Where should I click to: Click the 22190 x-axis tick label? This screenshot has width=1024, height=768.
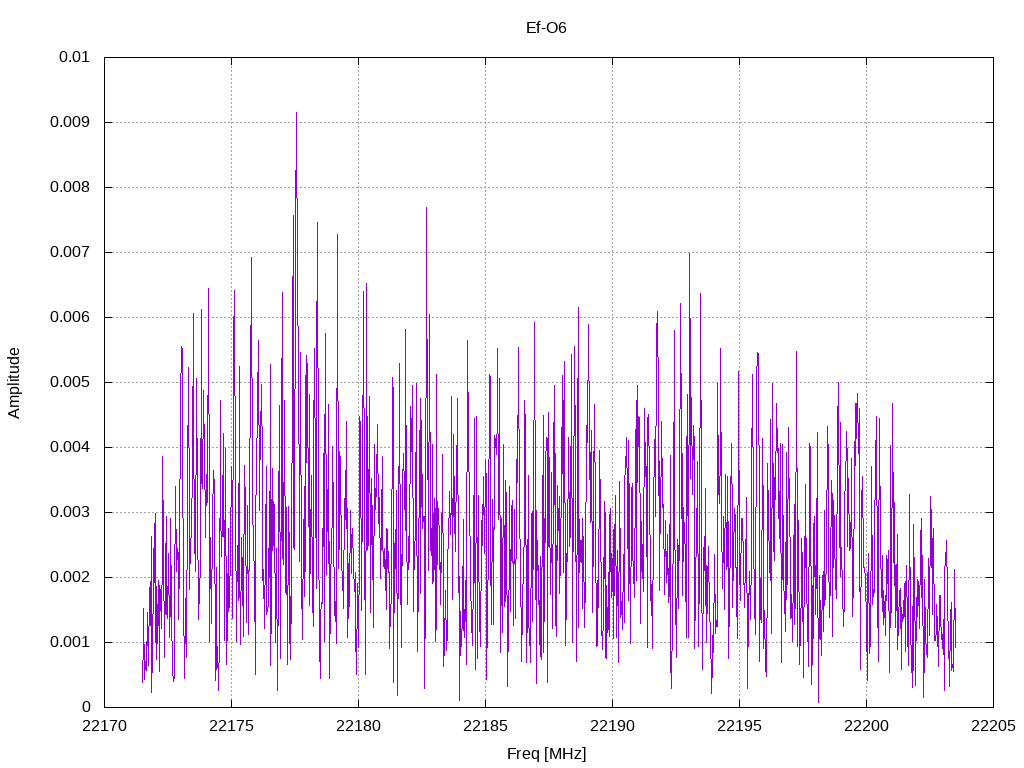pos(613,726)
